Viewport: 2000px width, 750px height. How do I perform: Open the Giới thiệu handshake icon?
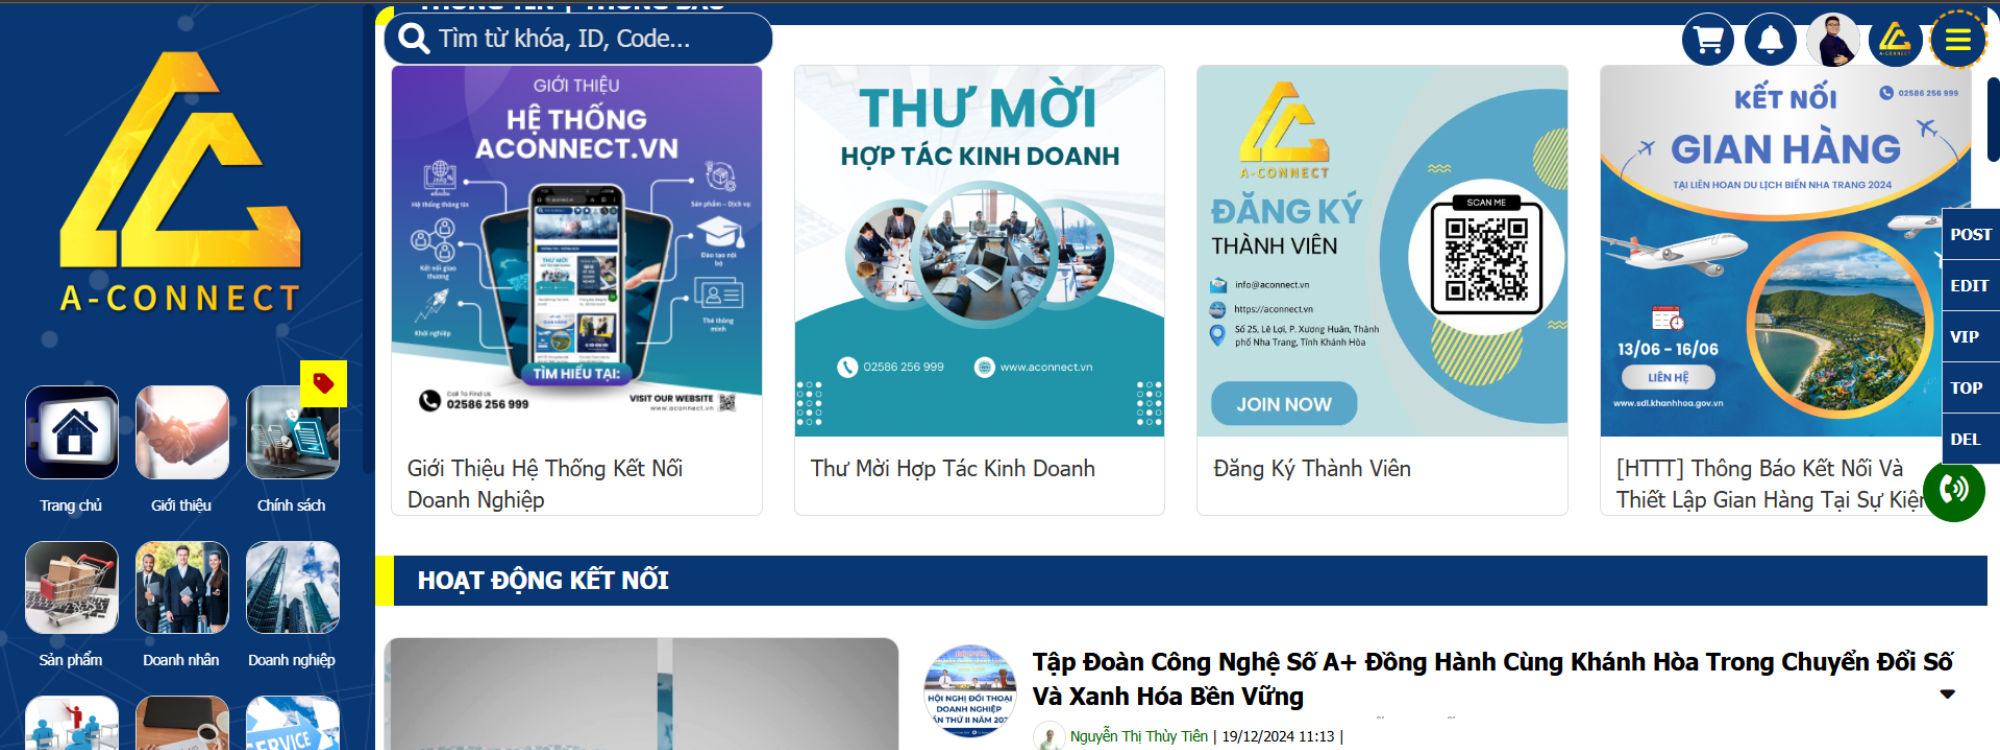pos(182,432)
